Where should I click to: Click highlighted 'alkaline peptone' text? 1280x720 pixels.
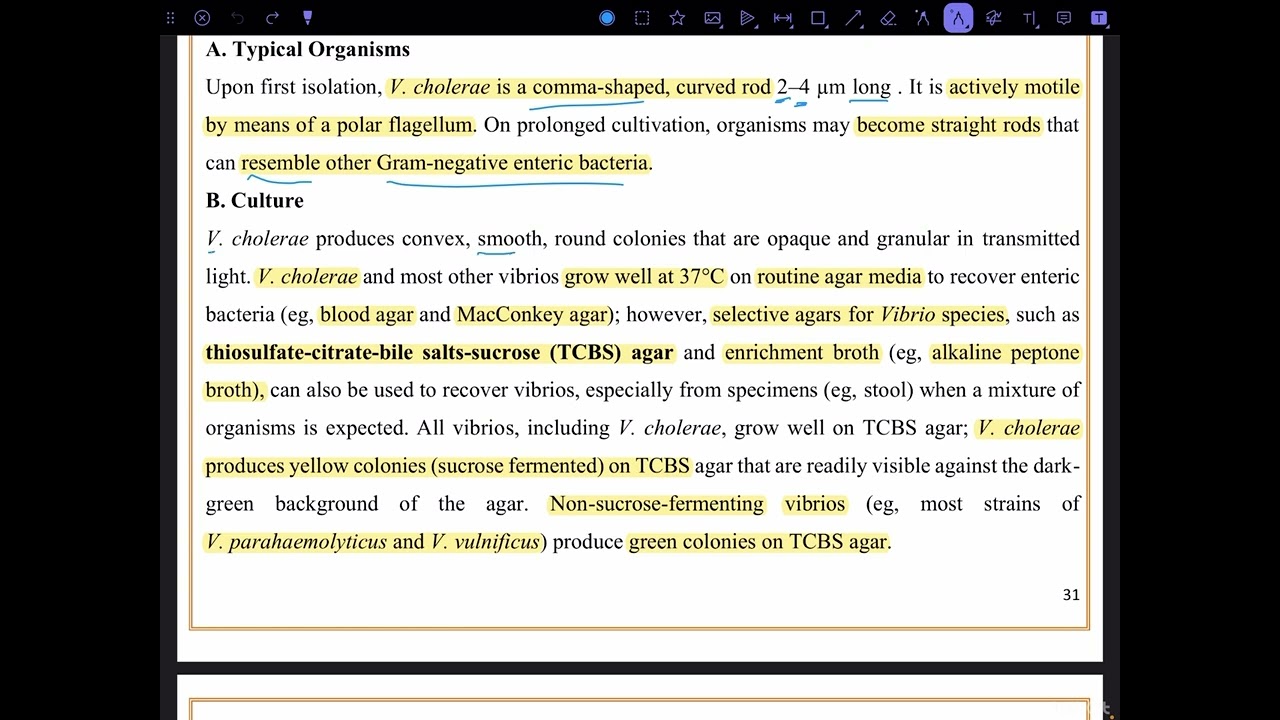[x=1005, y=352]
